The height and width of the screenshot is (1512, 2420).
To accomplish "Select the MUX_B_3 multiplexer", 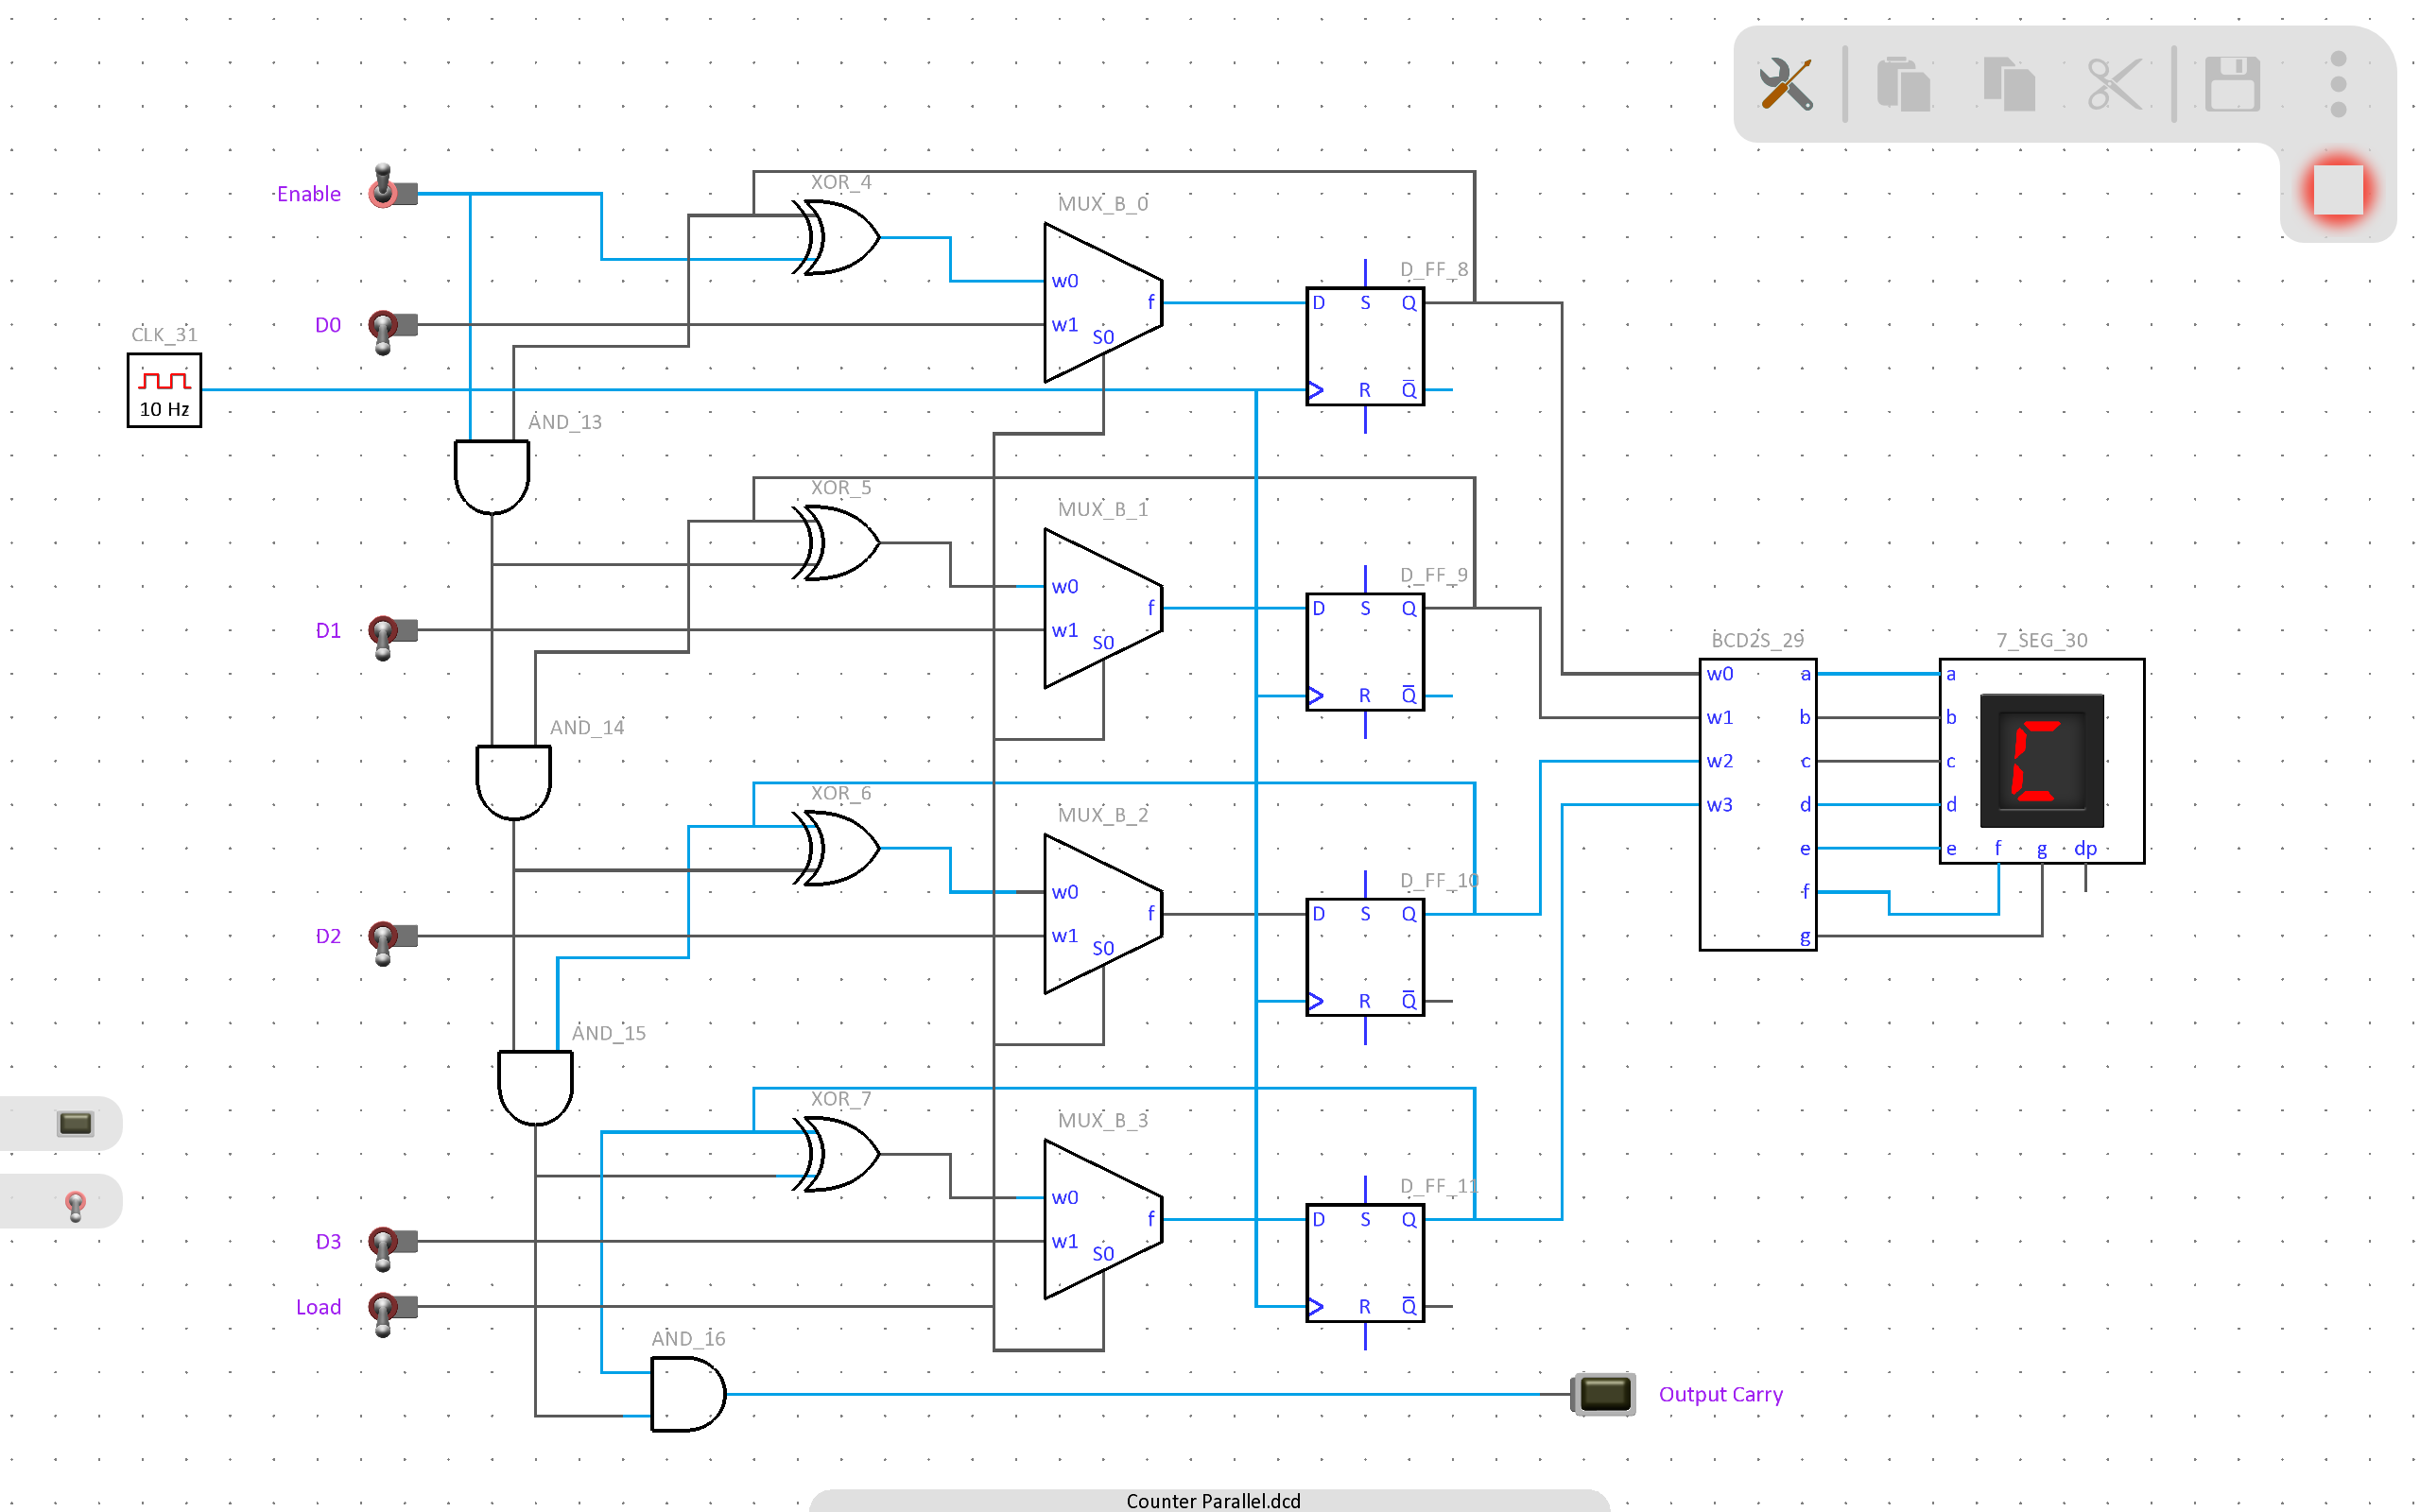I will click(x=1103, y=1220).
